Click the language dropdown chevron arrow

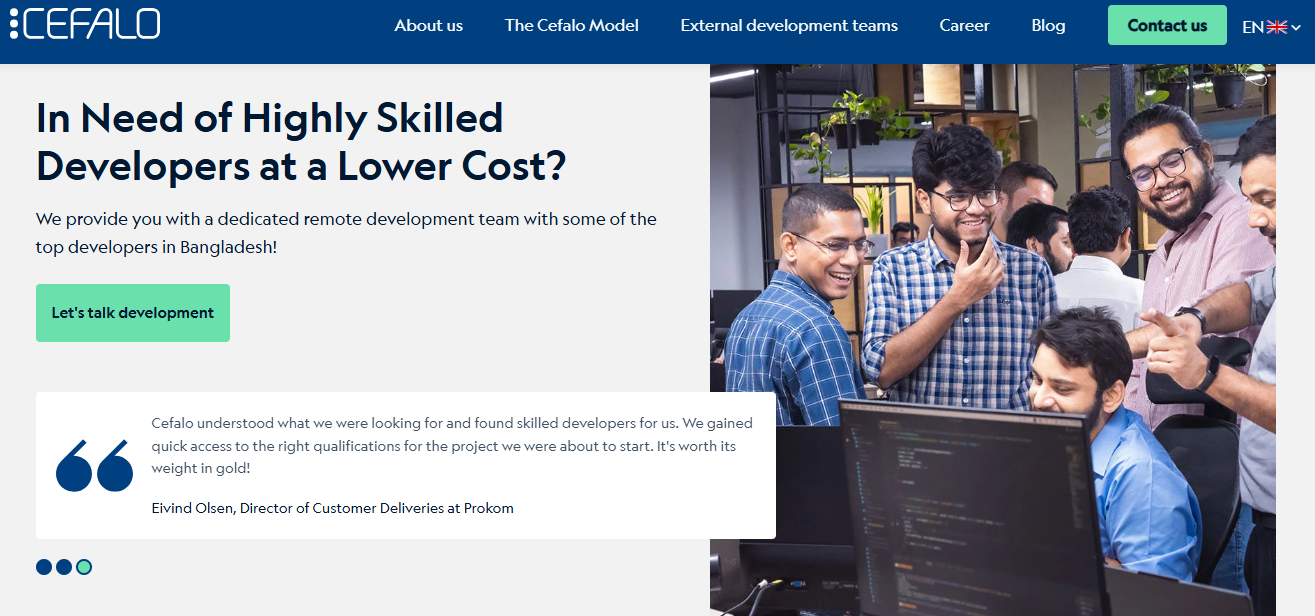point(1296,28)
